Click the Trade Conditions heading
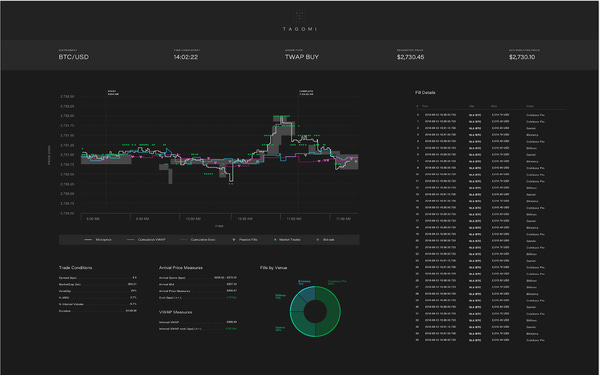Screen dimensions: 600x375 pos(75,267)
